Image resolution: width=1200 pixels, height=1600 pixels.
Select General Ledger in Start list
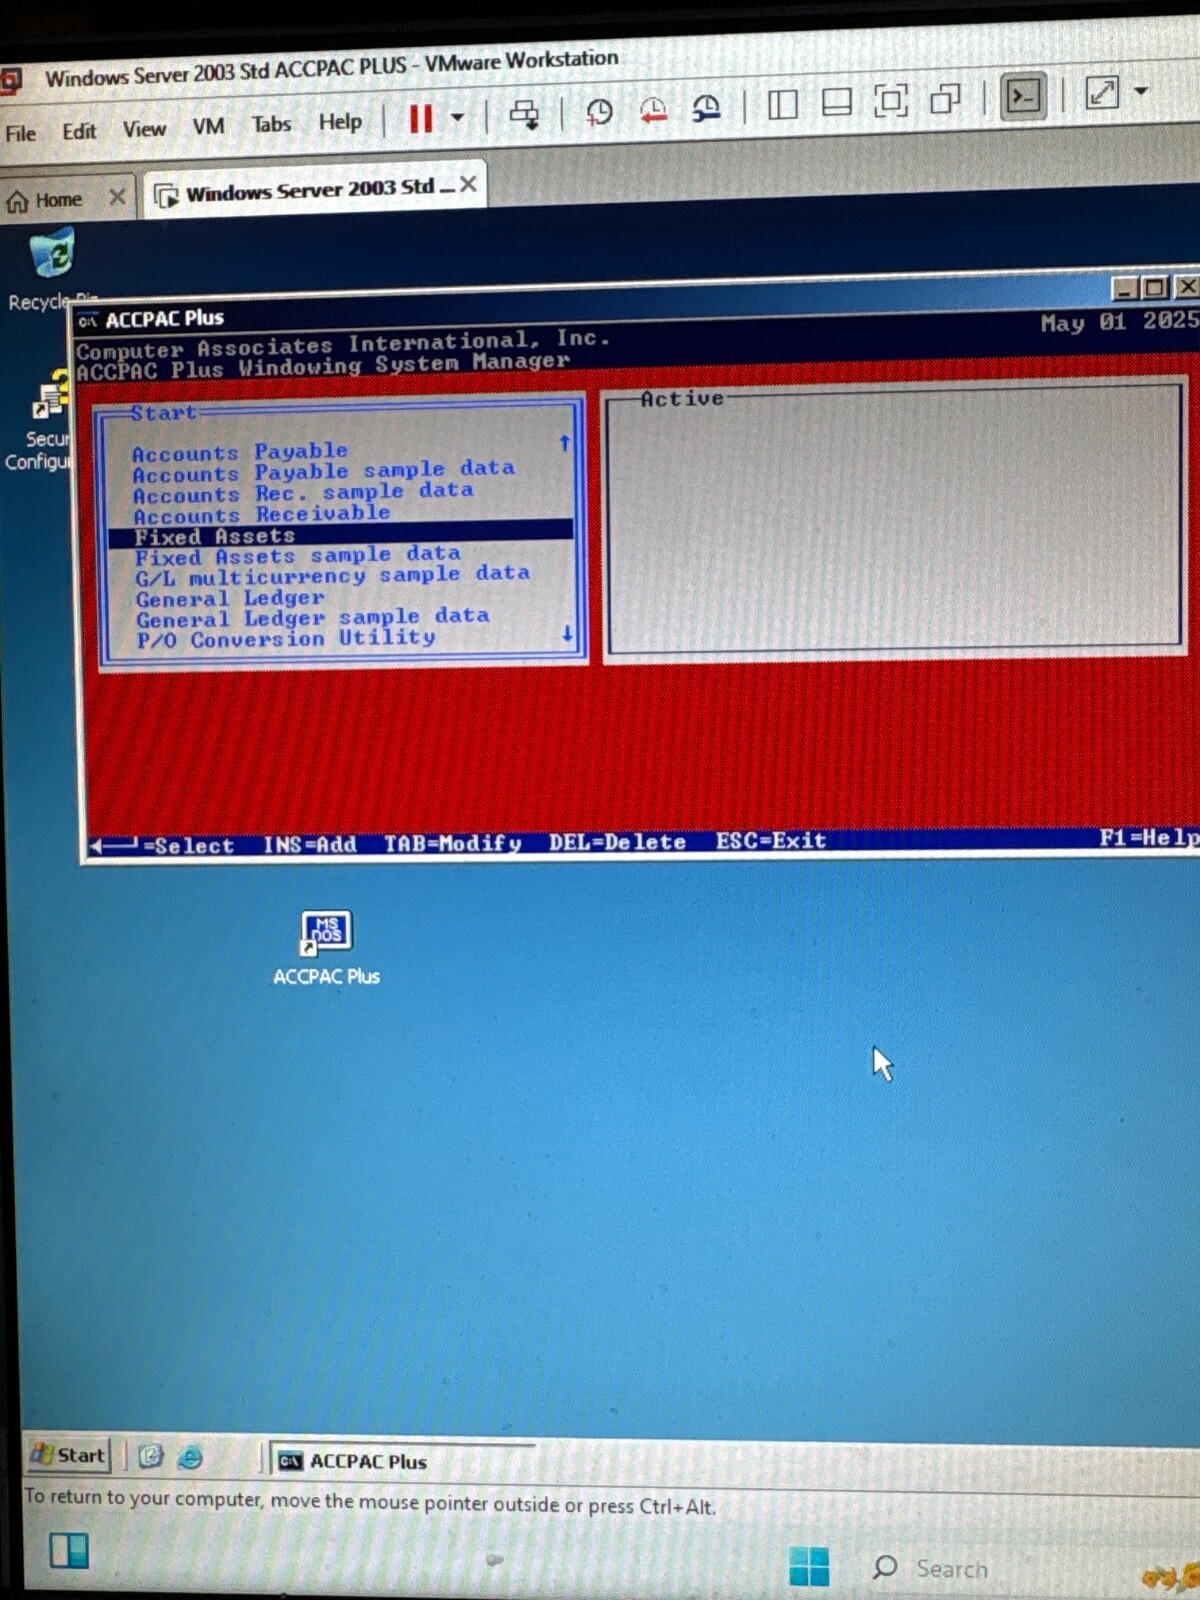pyautogui.click(x=230, y=599)
